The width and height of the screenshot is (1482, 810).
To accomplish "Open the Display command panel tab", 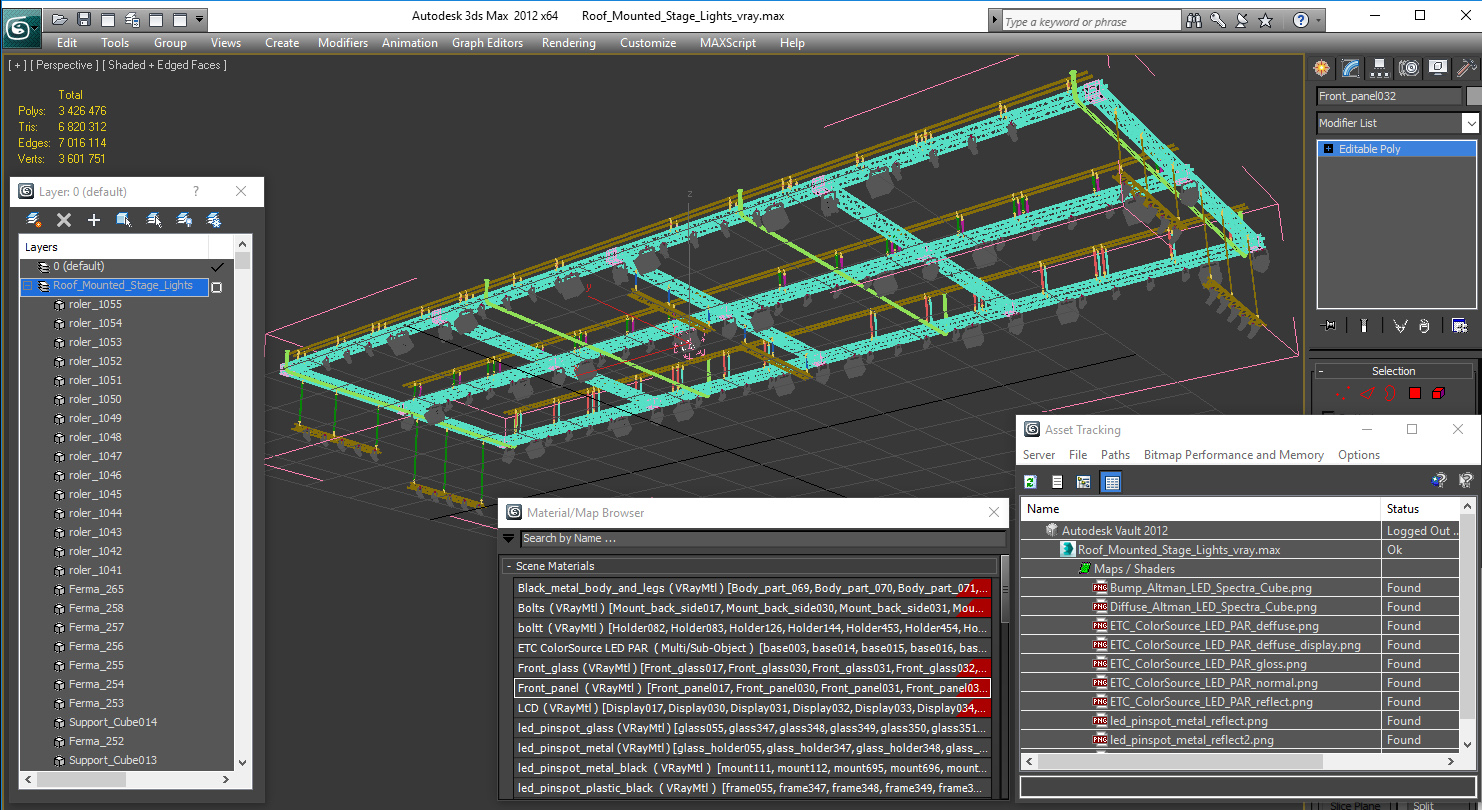I will [1438, 68].
